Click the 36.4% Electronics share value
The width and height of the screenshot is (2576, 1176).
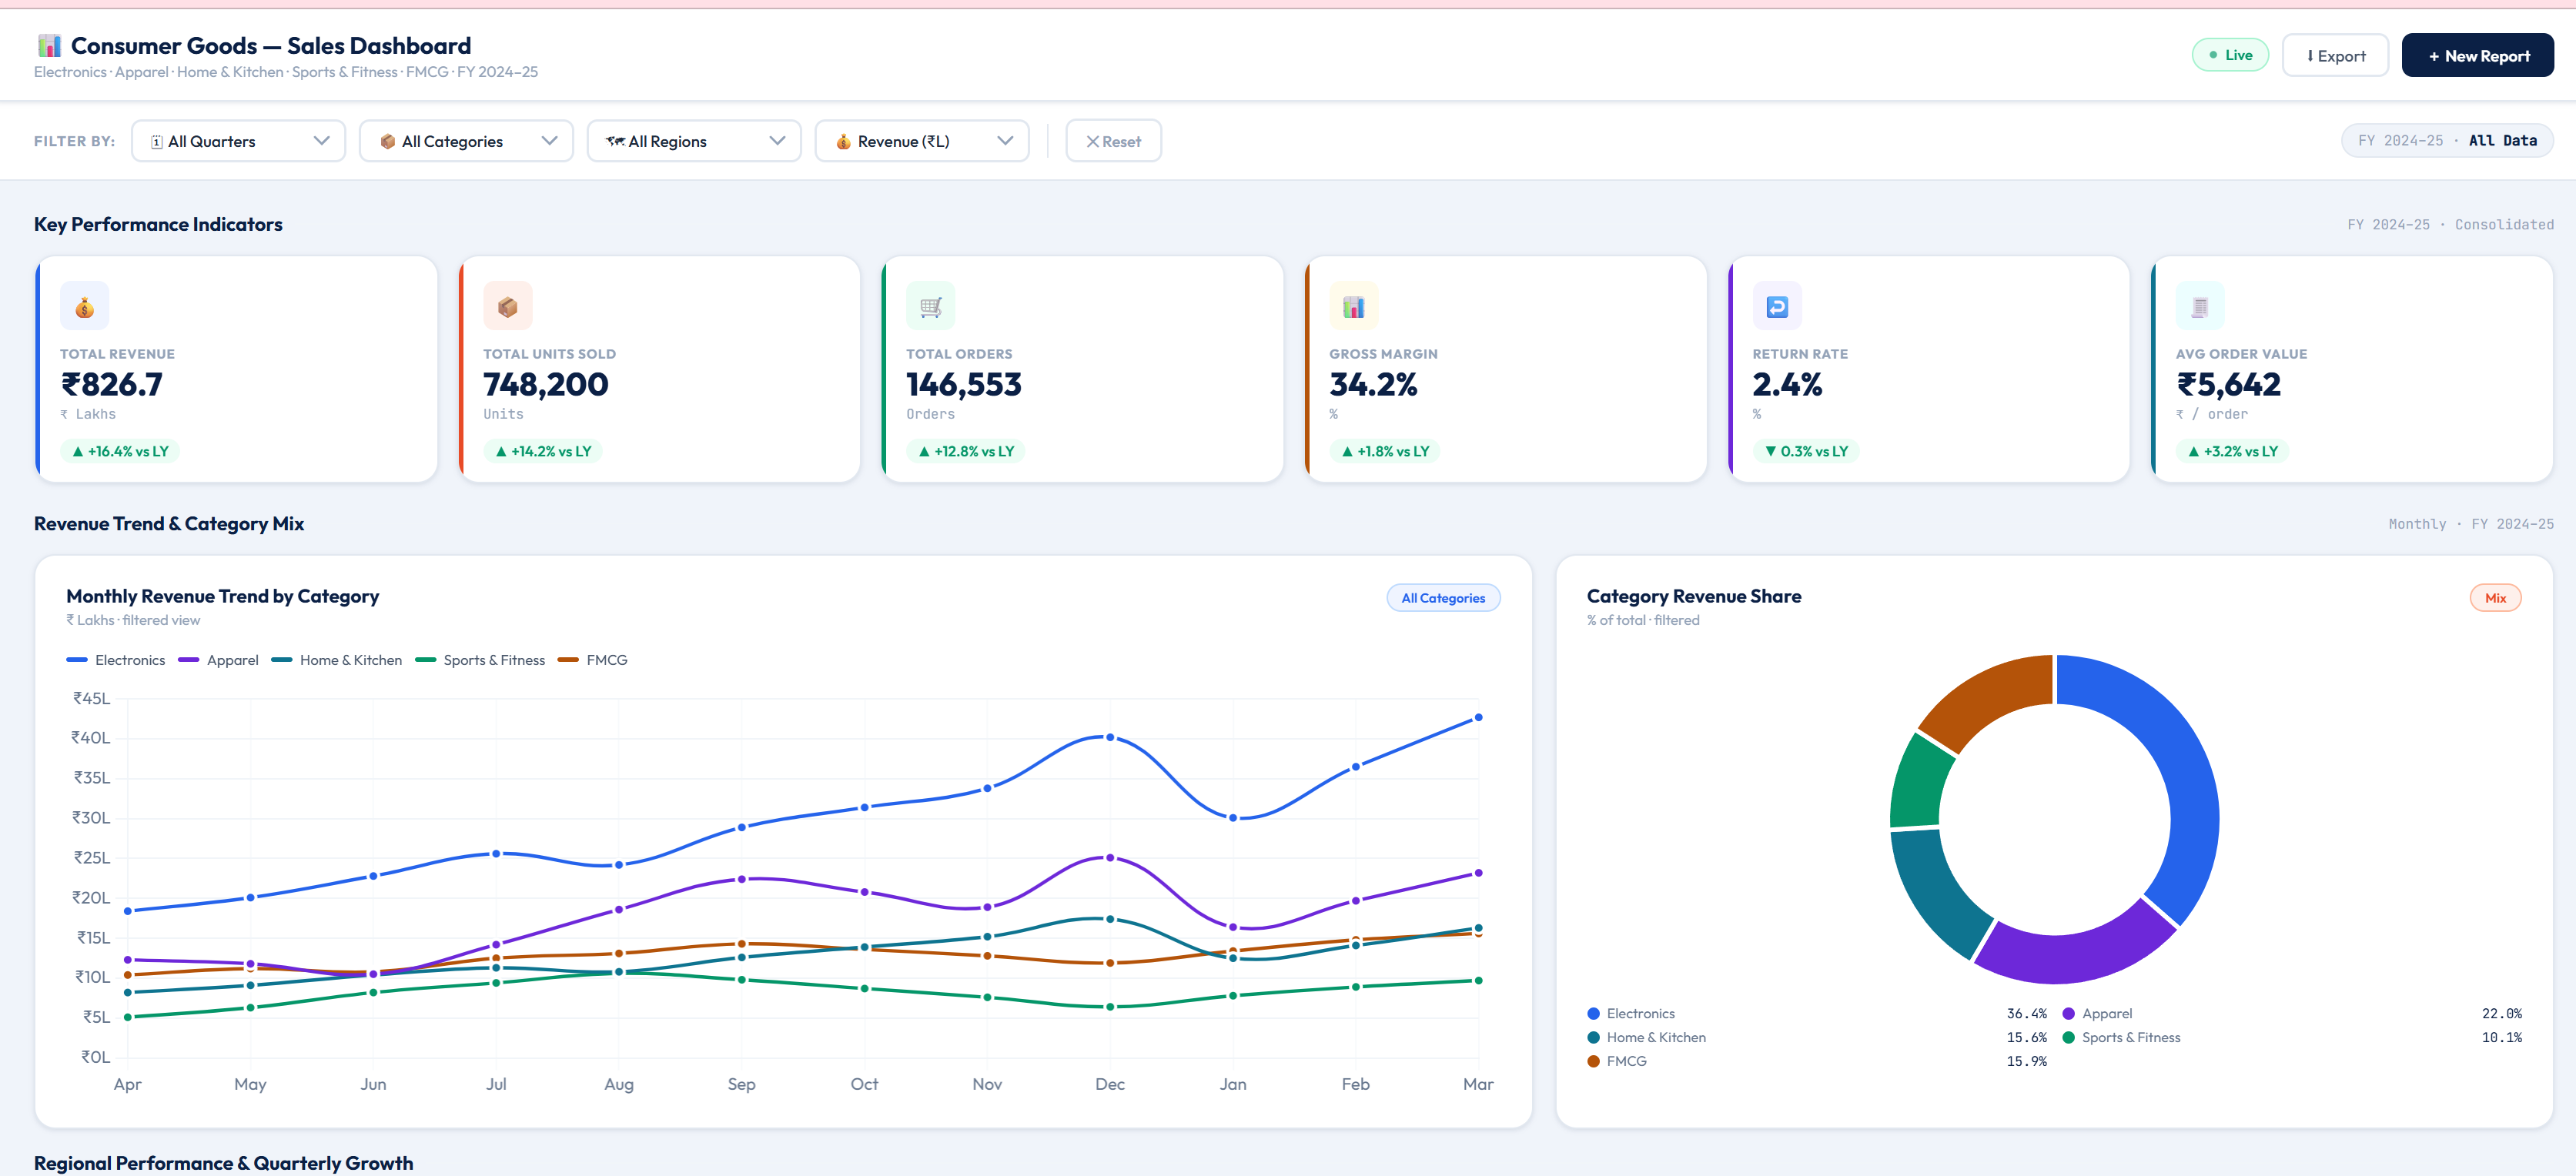coord(2026,1014)
